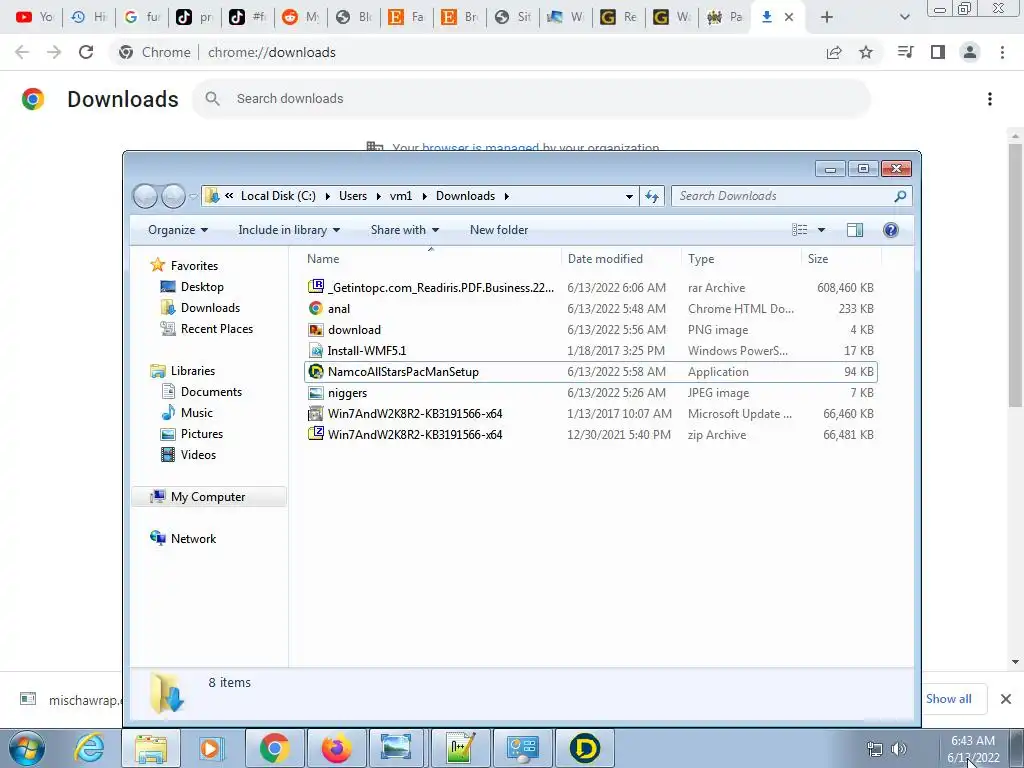Open the address bar history dropdown
1024x768 pixels.
pos(629,196)
